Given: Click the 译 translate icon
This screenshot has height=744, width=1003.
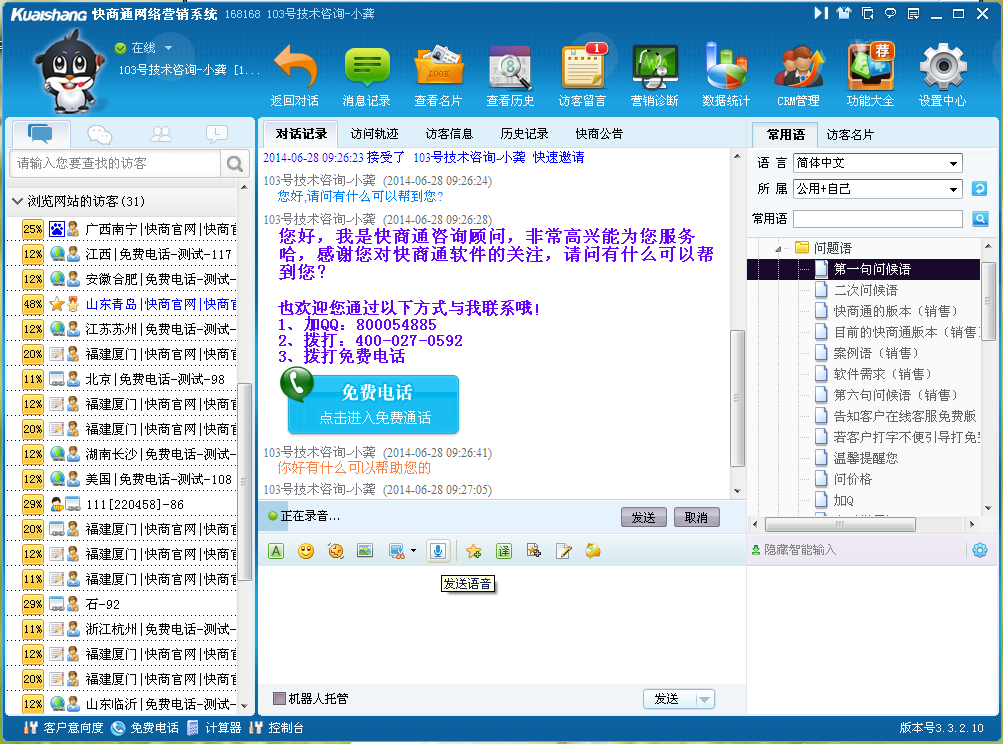Looking at the screenshot, I should coord(505,550).
